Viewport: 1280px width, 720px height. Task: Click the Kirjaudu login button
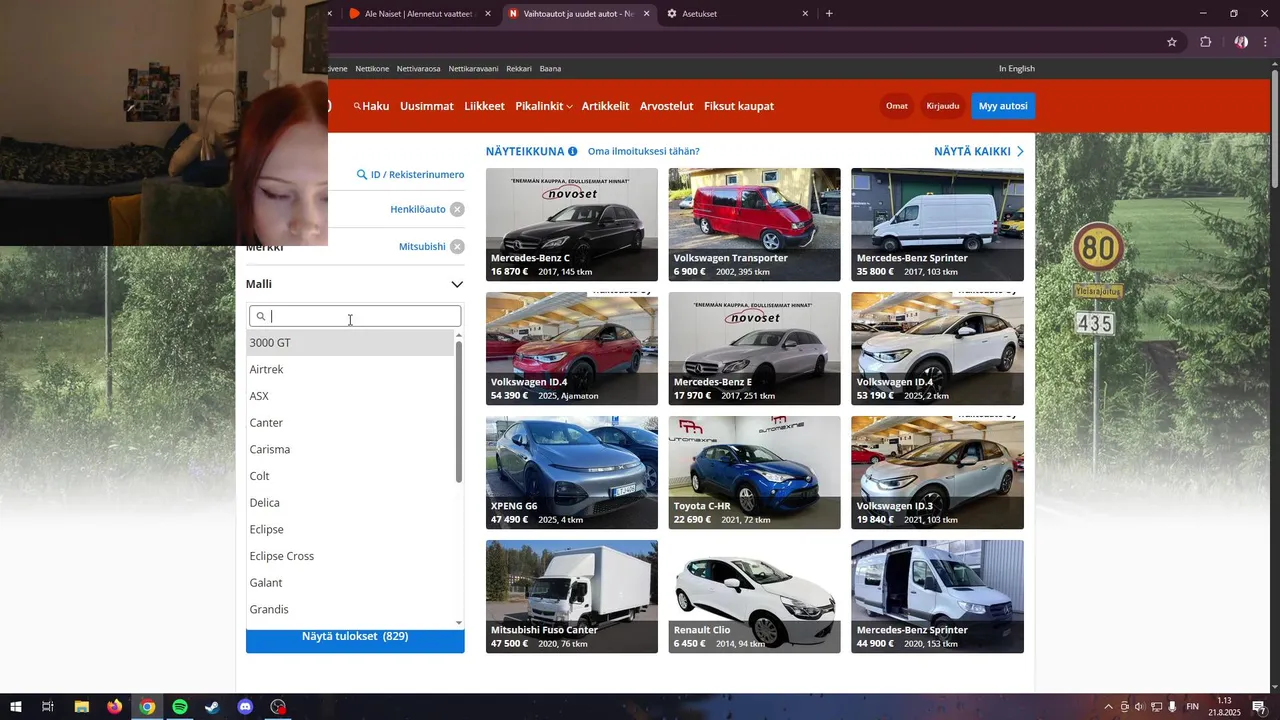pyautogui.click(x=943, y=106)
